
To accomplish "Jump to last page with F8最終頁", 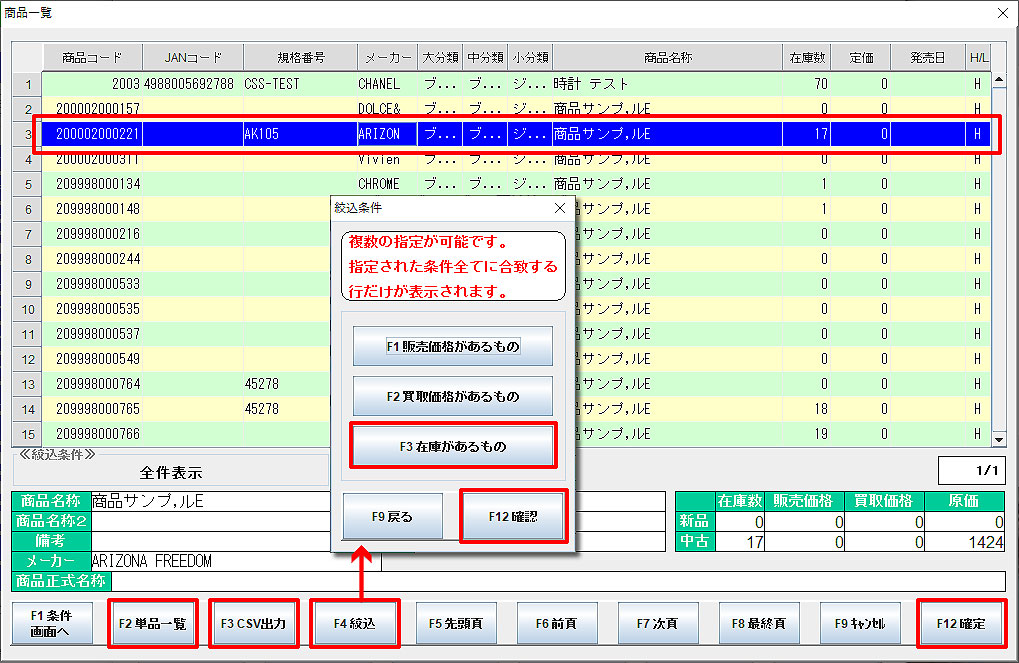I will click(x=760, y=622).
